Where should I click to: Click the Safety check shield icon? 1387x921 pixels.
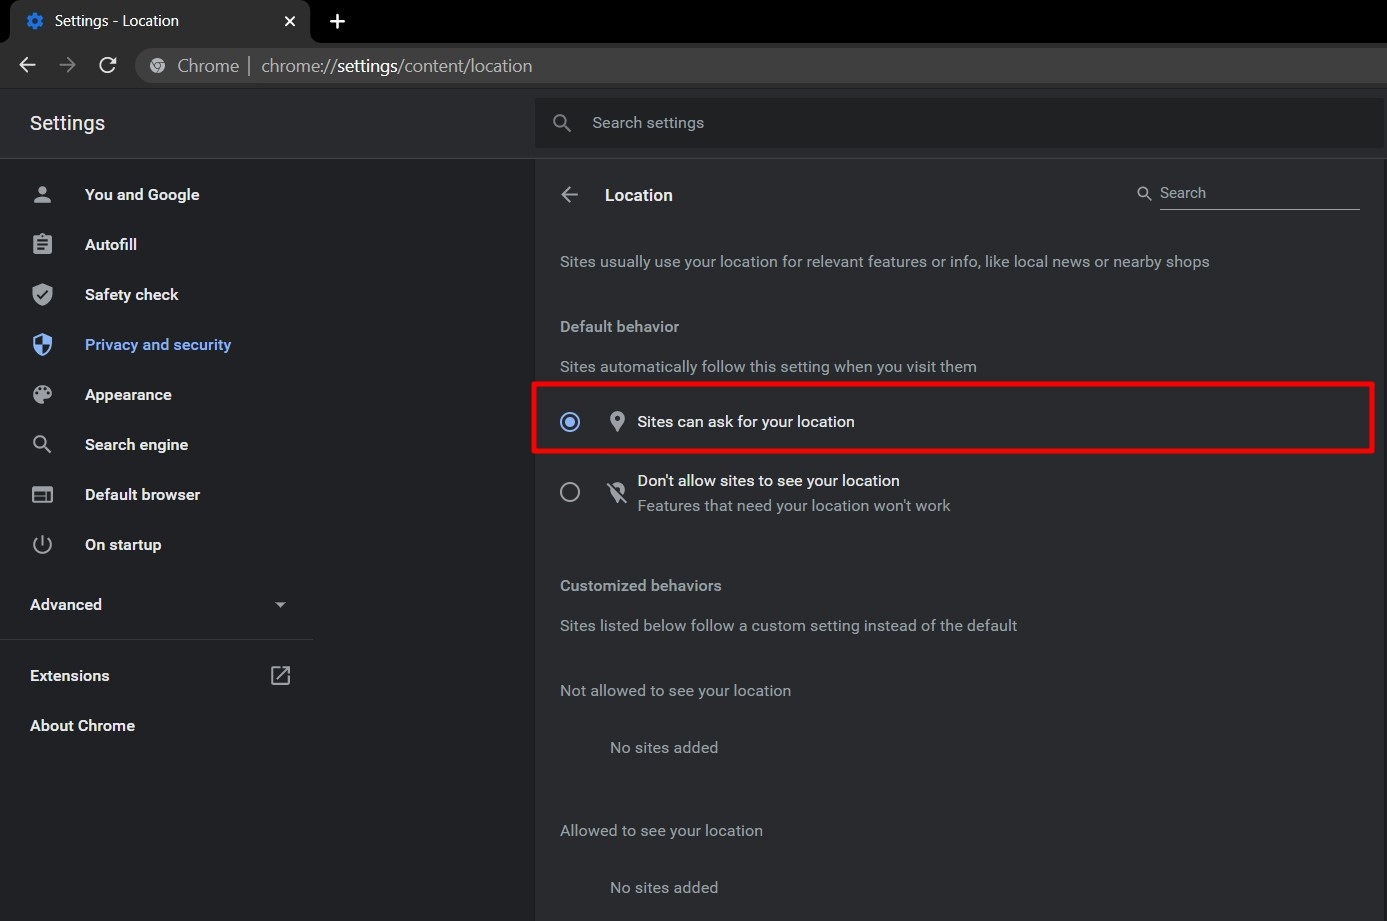tap(42, 294)
